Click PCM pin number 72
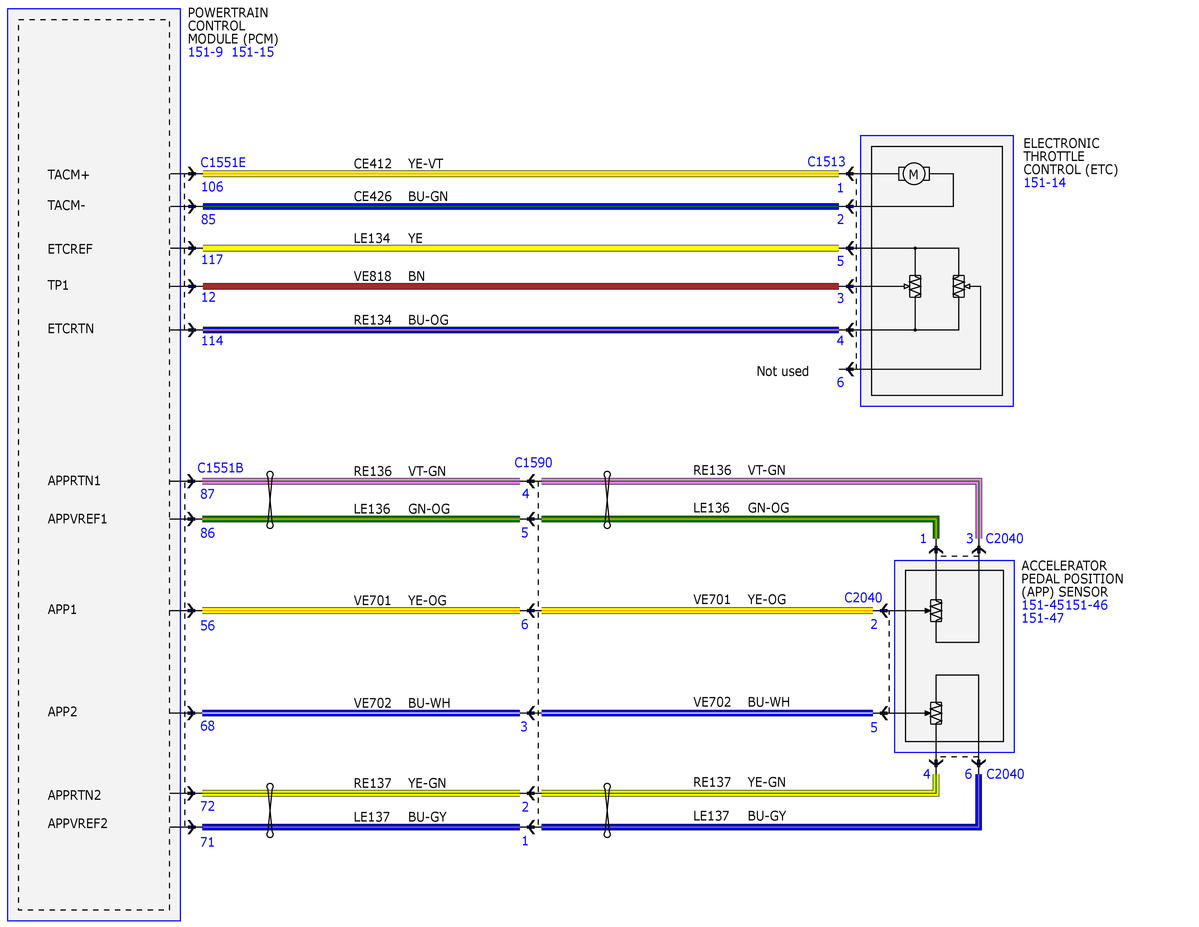Image resolution: width=1199 pixels, height=927 pixels. 207,806
